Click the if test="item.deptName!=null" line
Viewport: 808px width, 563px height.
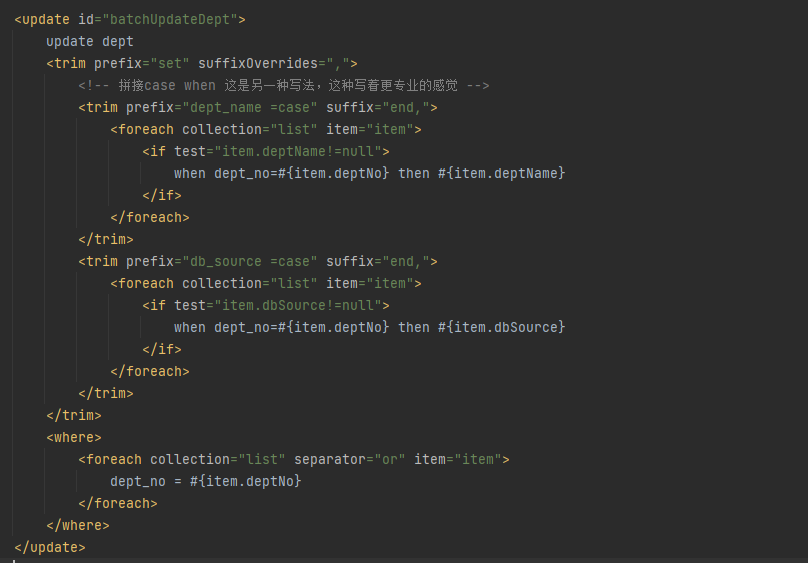tap(266, 151)
